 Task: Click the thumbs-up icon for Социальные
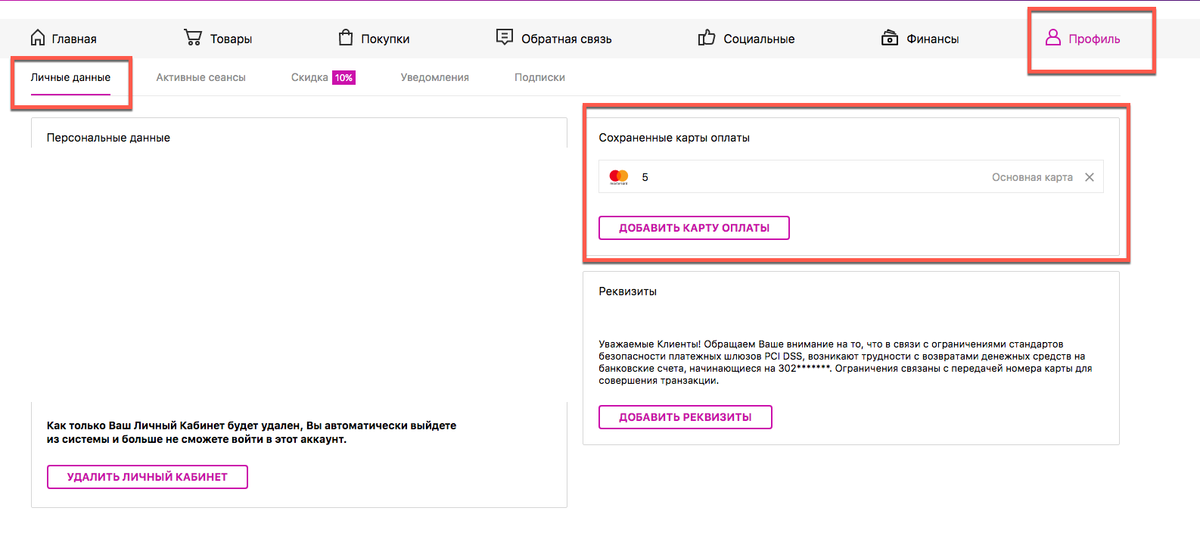[x=707, y=38]
